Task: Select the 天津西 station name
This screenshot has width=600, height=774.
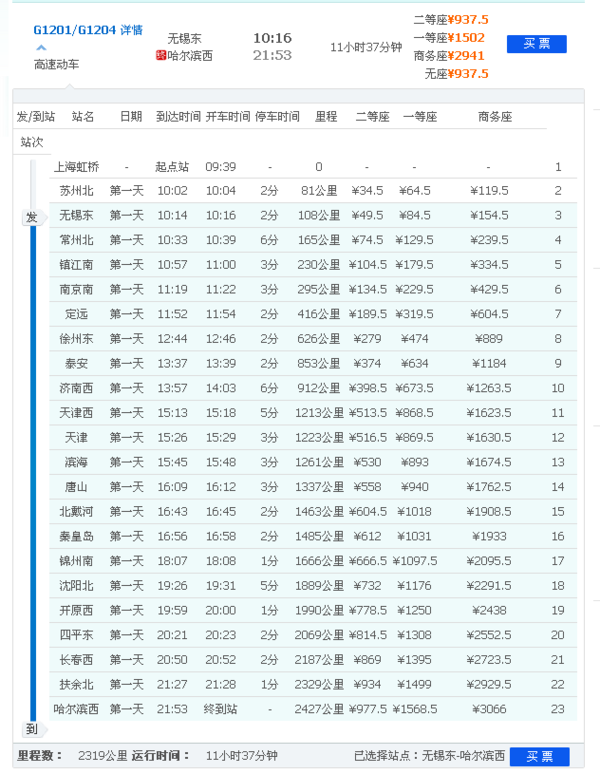Action: pyautogui.click(x=76, y=413)
